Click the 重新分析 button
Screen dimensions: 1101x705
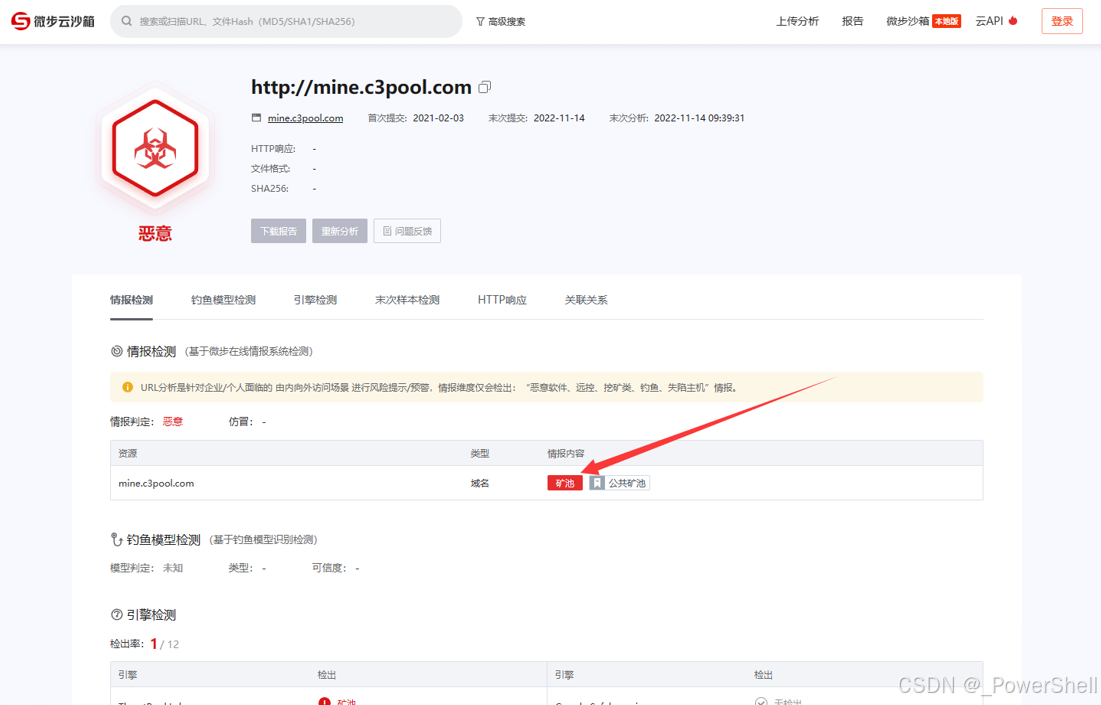click(x=340, y=231)
